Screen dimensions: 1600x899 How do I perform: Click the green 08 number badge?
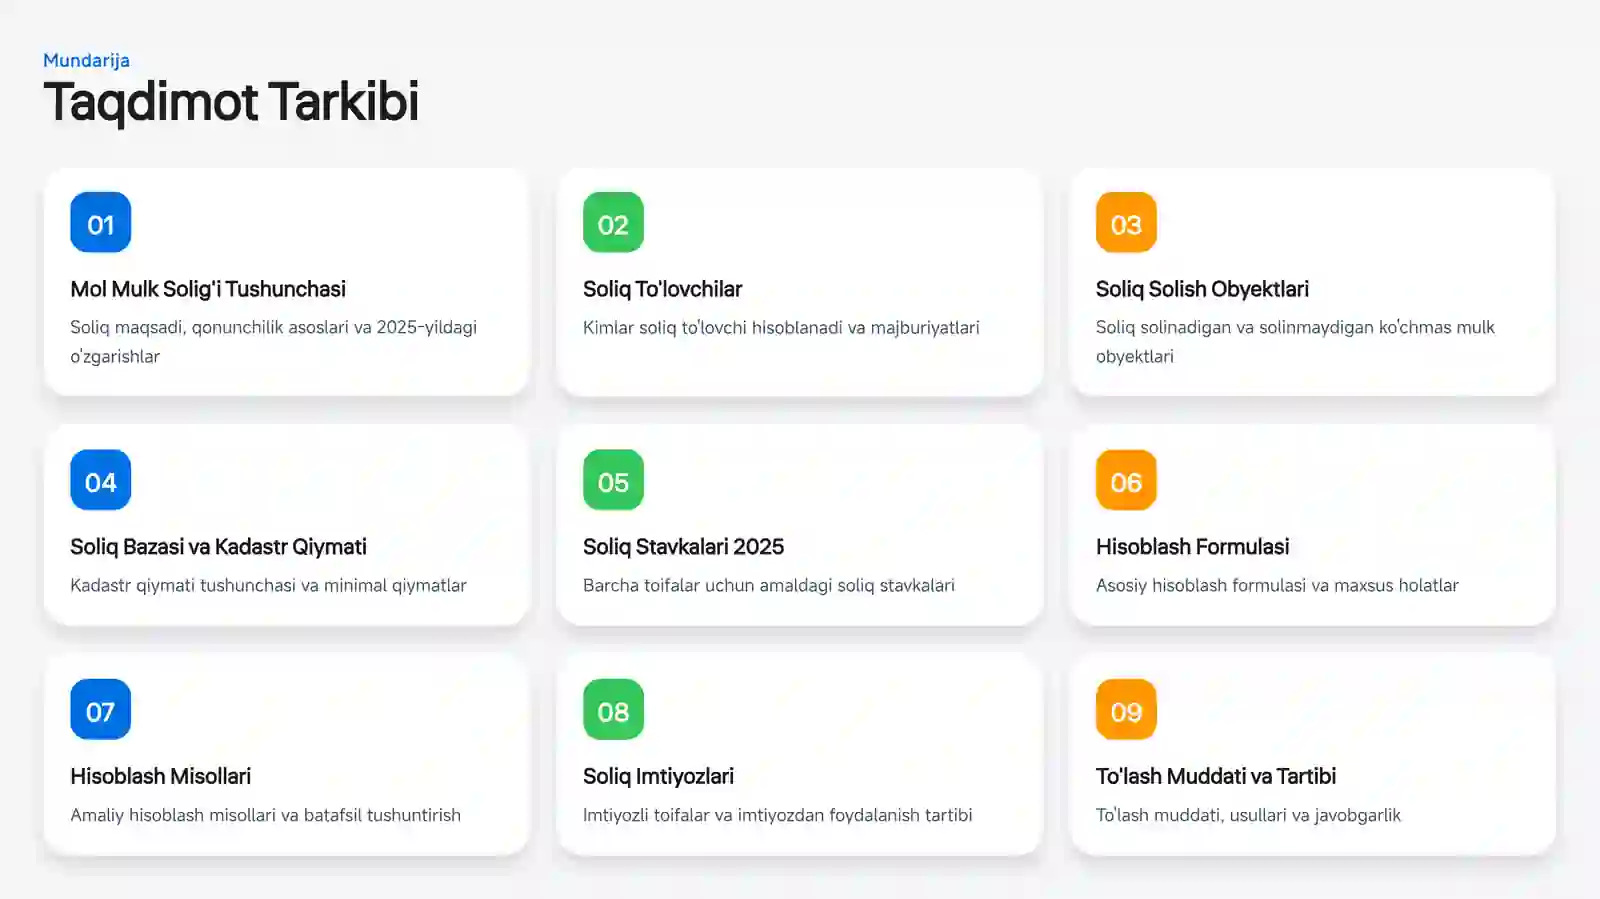tap(613, 710)
